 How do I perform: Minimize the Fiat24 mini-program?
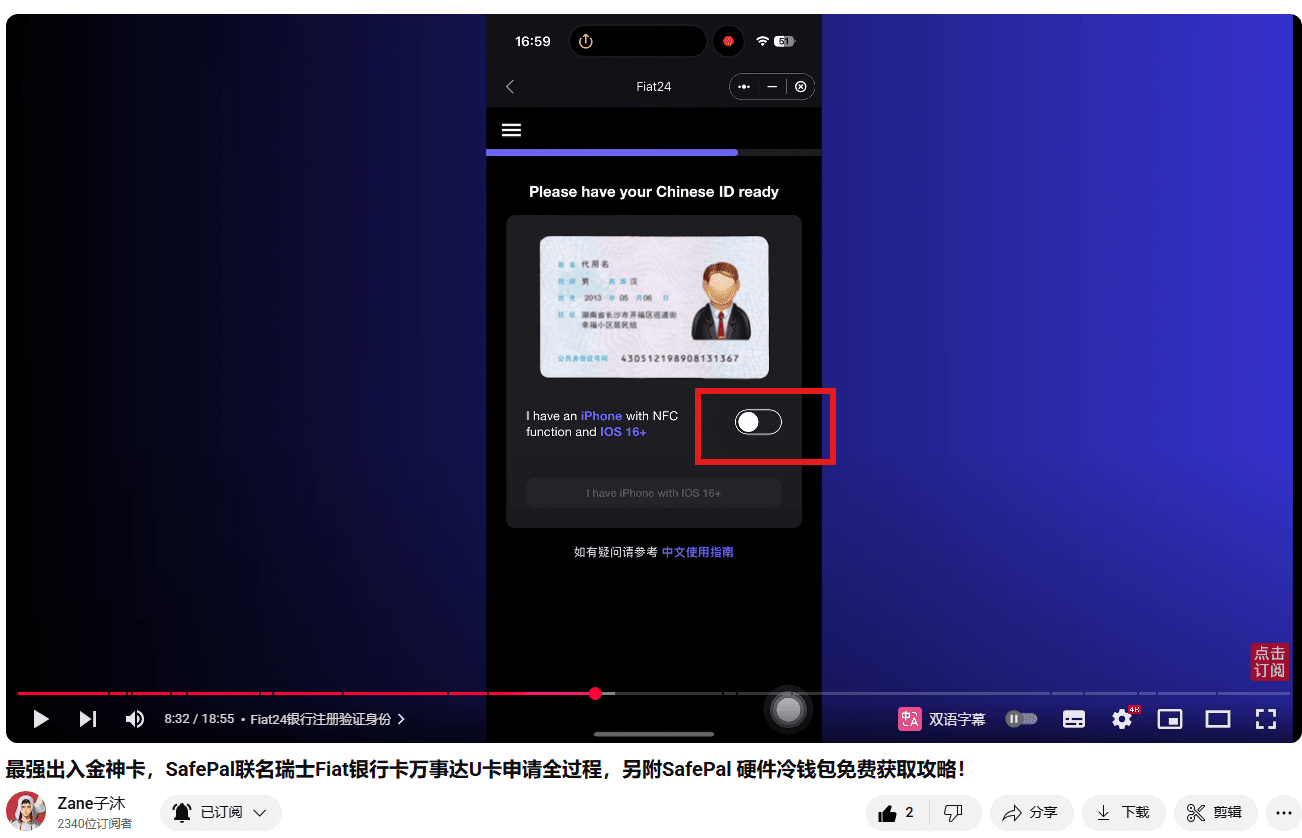click(772, 87)
